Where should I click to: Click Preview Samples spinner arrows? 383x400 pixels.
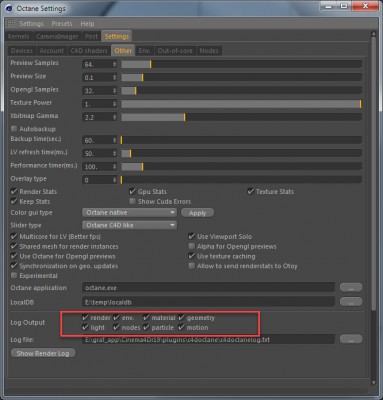coord(114,64)
